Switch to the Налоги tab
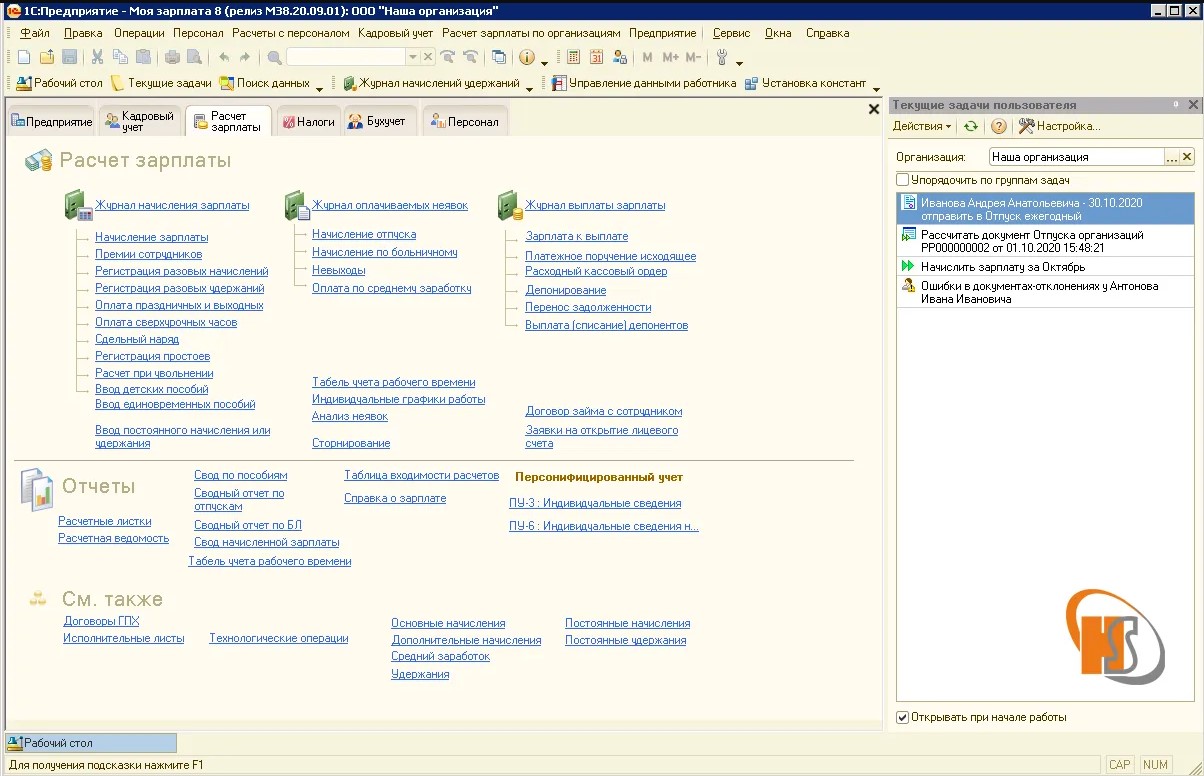 (x=308, y=122)
